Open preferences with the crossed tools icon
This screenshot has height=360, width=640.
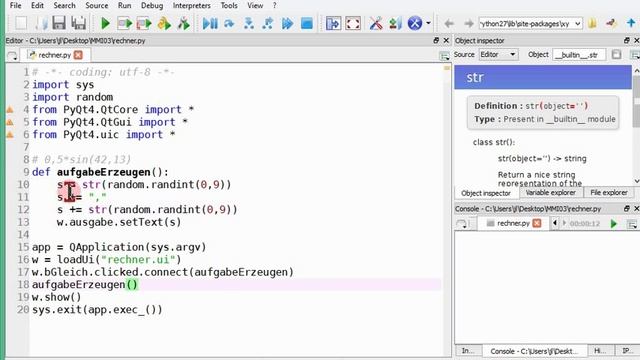click(376, 23)
